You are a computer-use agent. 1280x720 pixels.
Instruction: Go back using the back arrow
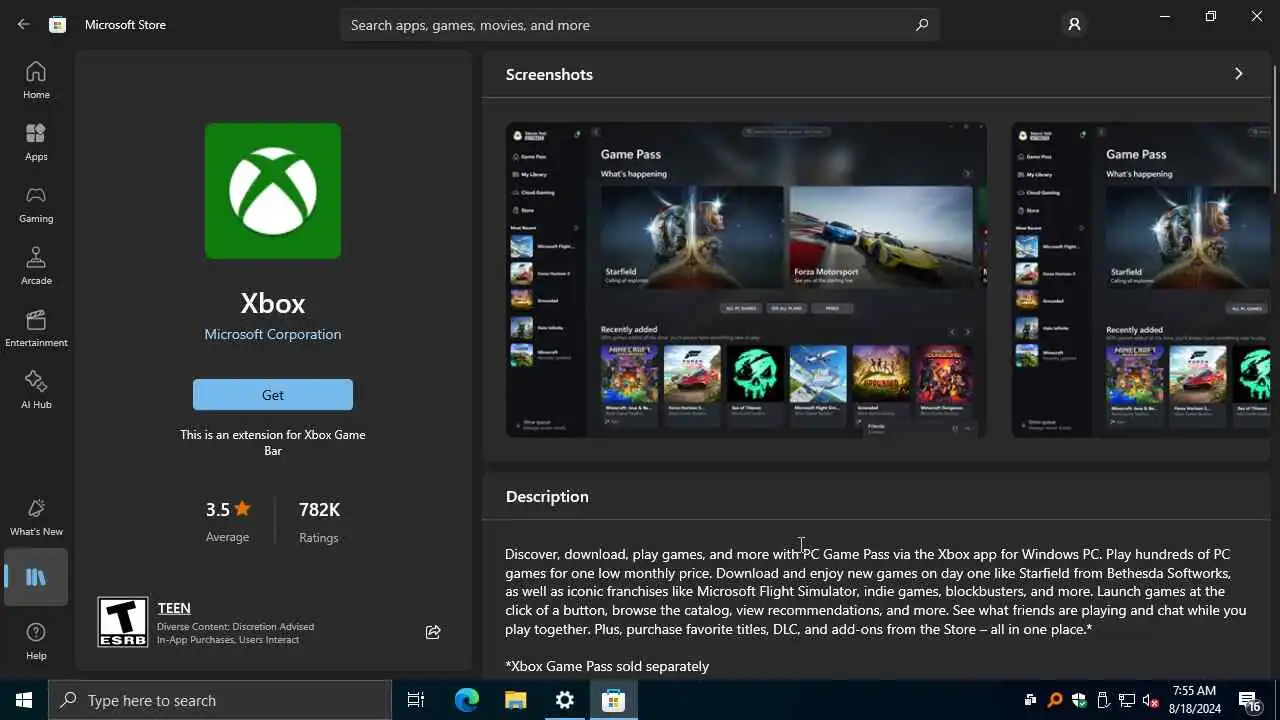24,24
